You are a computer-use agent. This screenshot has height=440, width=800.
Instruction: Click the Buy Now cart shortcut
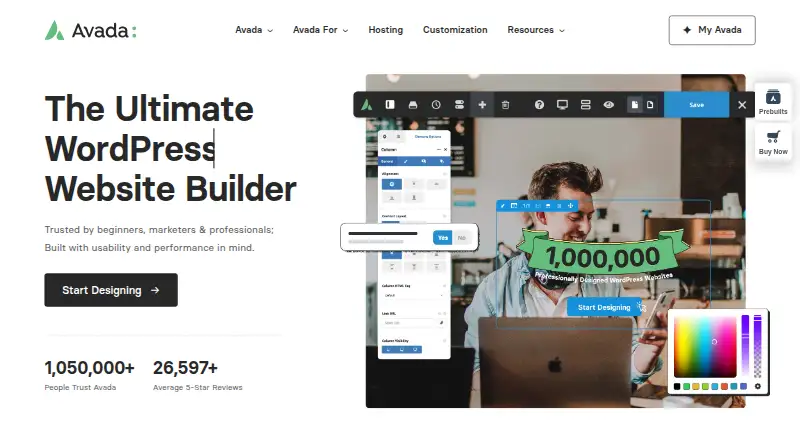(772, 142)
